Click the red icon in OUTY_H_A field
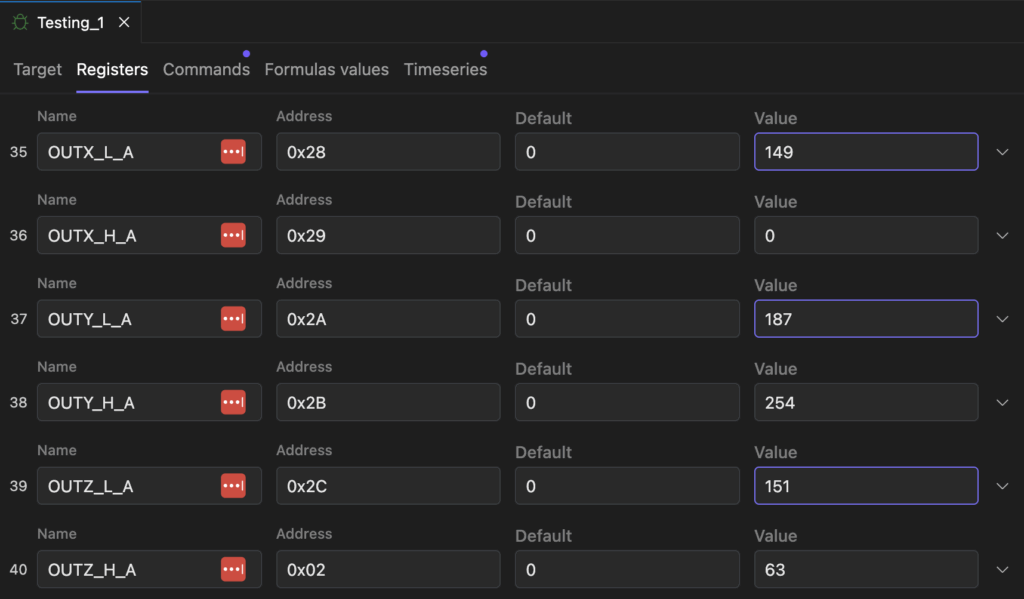The image size is (1024, 599). (x=233, y=403)
